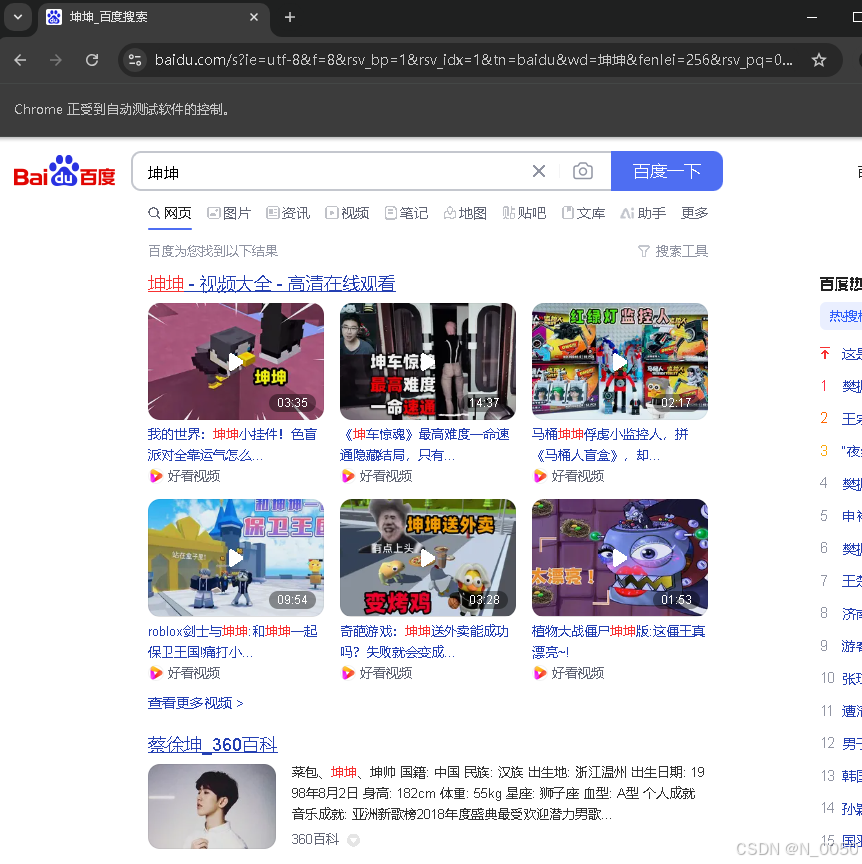Screen dimensions: 862x864
Task: Open image search camera icon
Action: (583, 171)
